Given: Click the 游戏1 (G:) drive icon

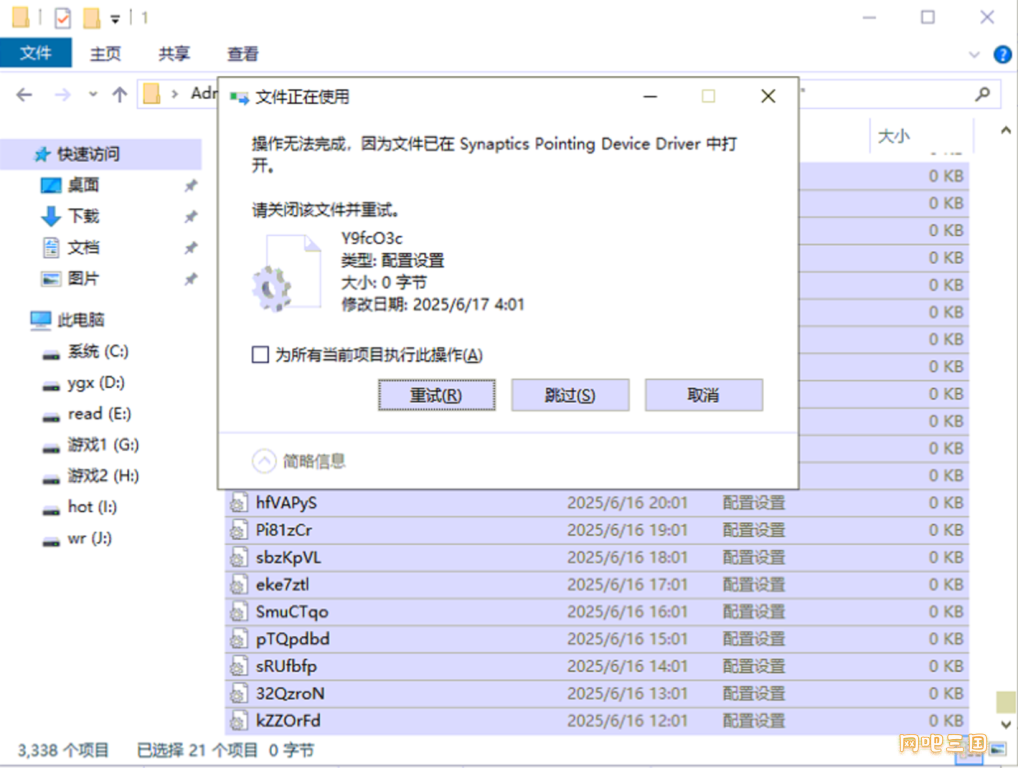Looking at the screenshot, I should [51, 445].
